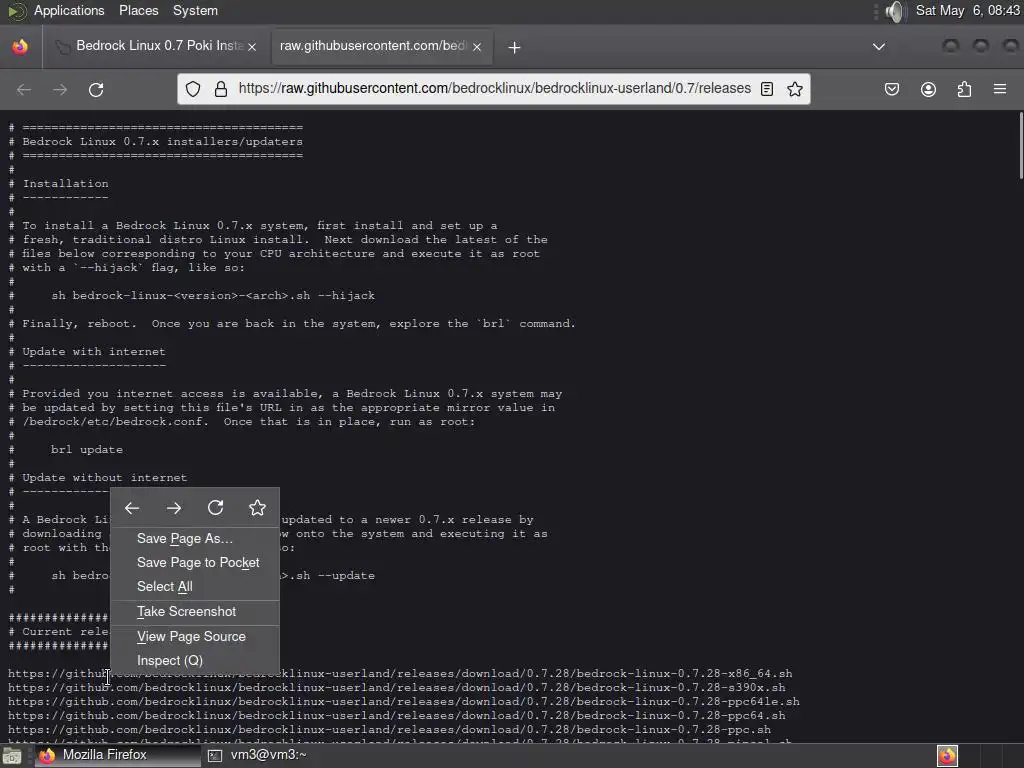Click the page vertical scrollbar
Viewport: 1024px width, 768px height.
pyautogui.click(x=1021, y=145)
